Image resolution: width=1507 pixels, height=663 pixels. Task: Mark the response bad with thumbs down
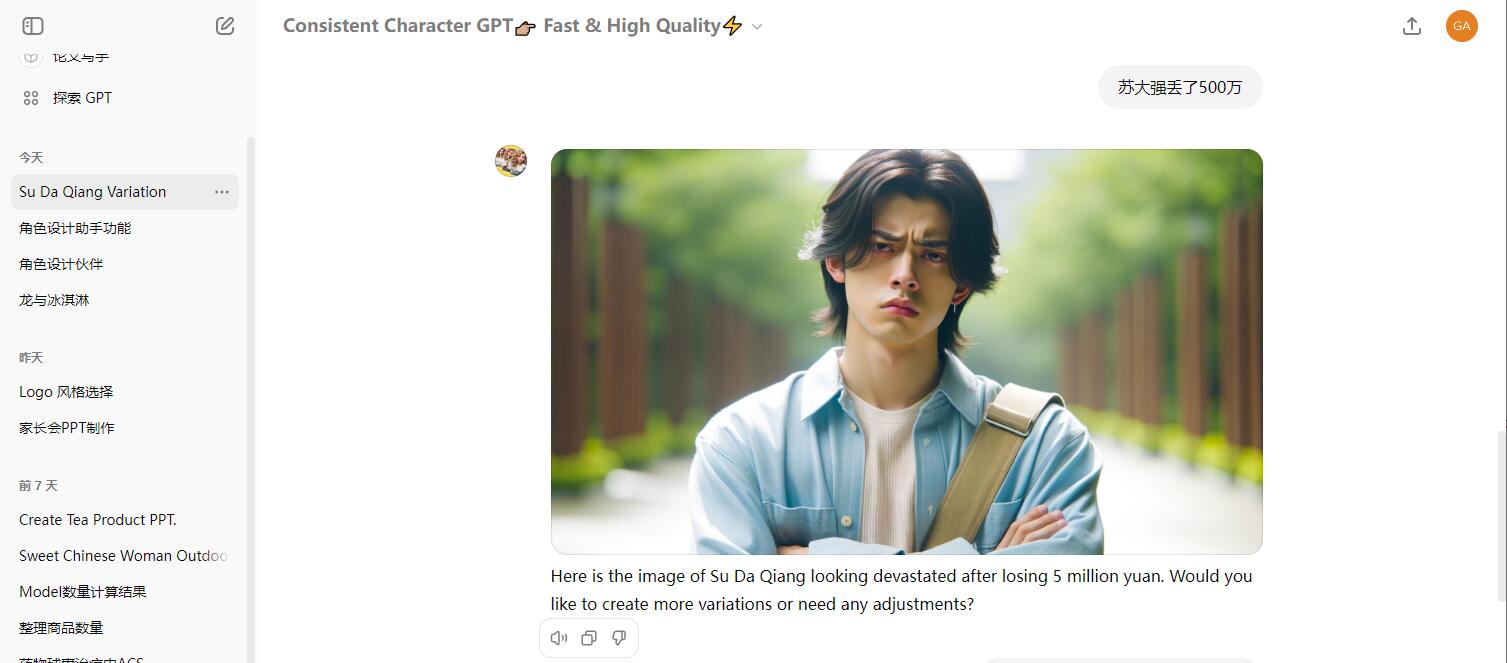[x=619, y=638]
